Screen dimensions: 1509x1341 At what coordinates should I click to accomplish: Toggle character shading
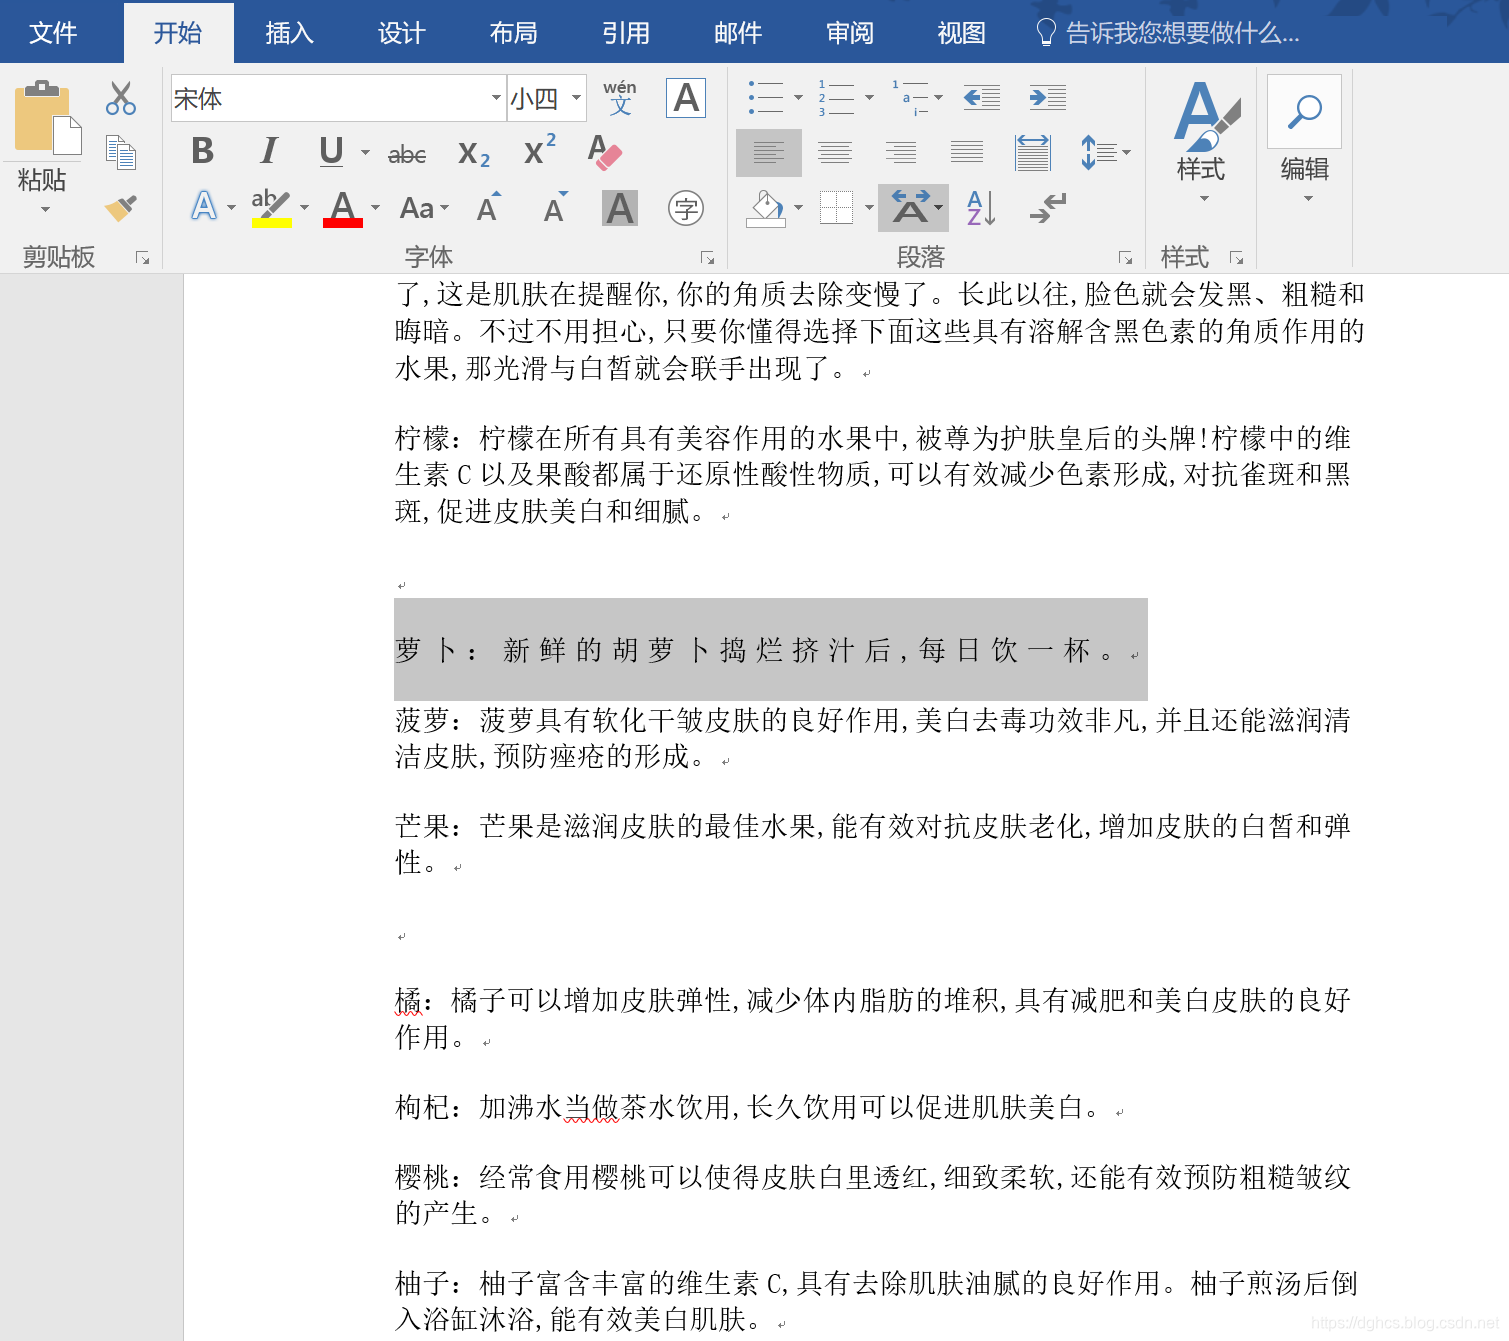coord(620,208)
